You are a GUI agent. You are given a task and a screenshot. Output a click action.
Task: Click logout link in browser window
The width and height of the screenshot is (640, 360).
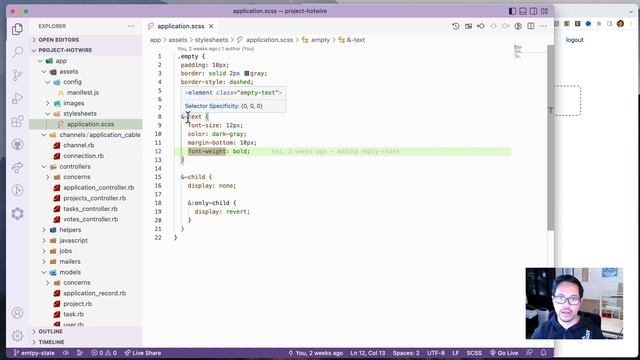[574, 40]
